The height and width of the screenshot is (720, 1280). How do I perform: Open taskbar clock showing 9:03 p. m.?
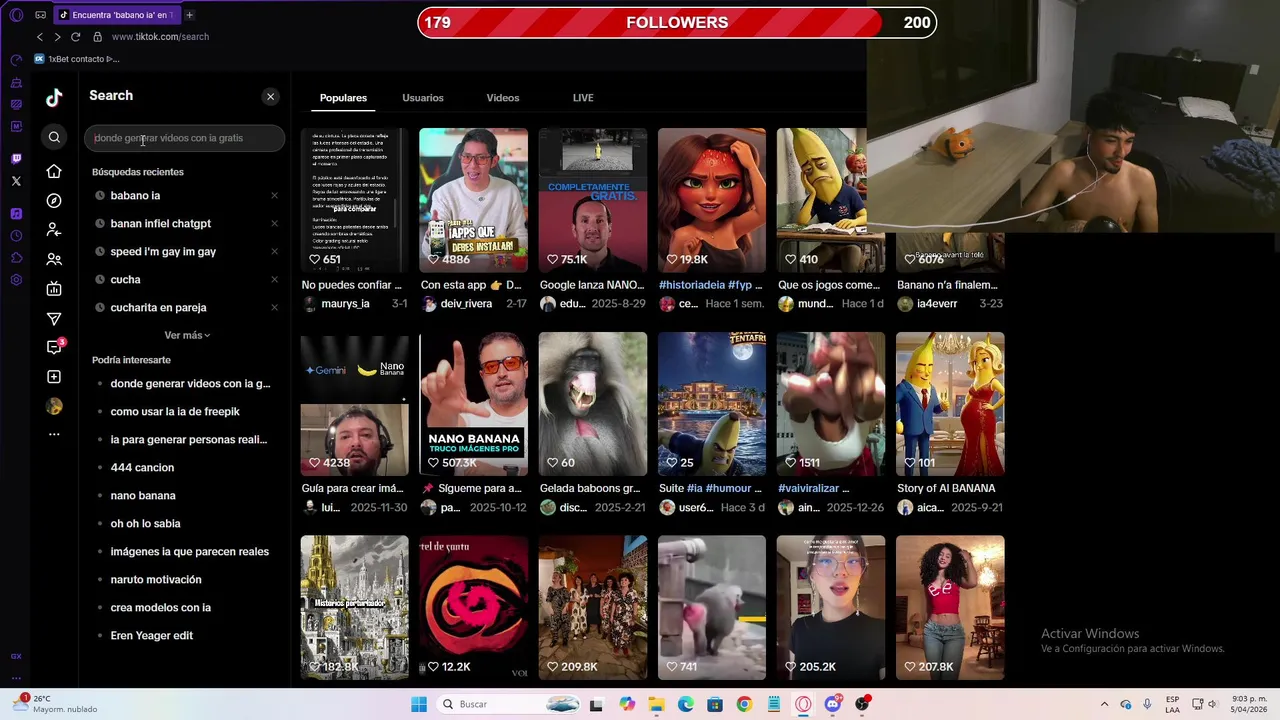coord(1249,704)
